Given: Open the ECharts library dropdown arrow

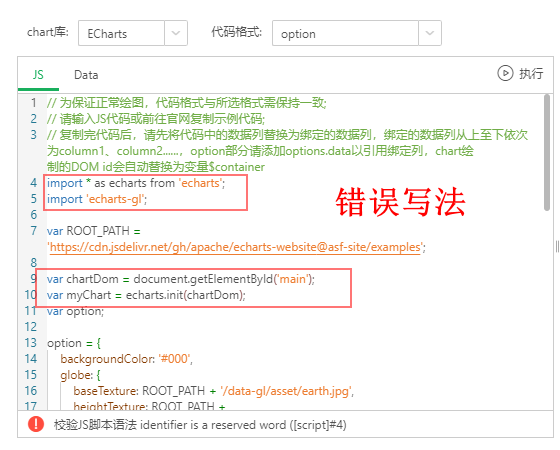Looking at the screenshot, I should [176, 33].
